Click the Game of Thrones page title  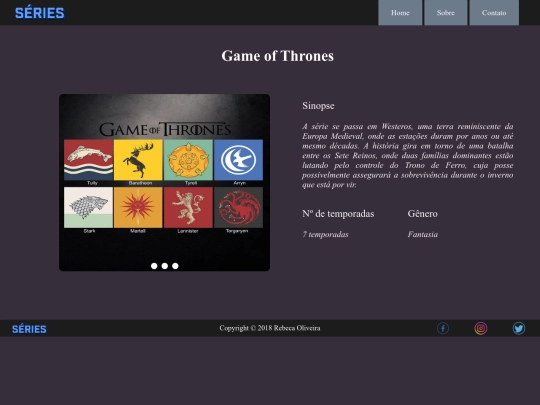(278, 56)
